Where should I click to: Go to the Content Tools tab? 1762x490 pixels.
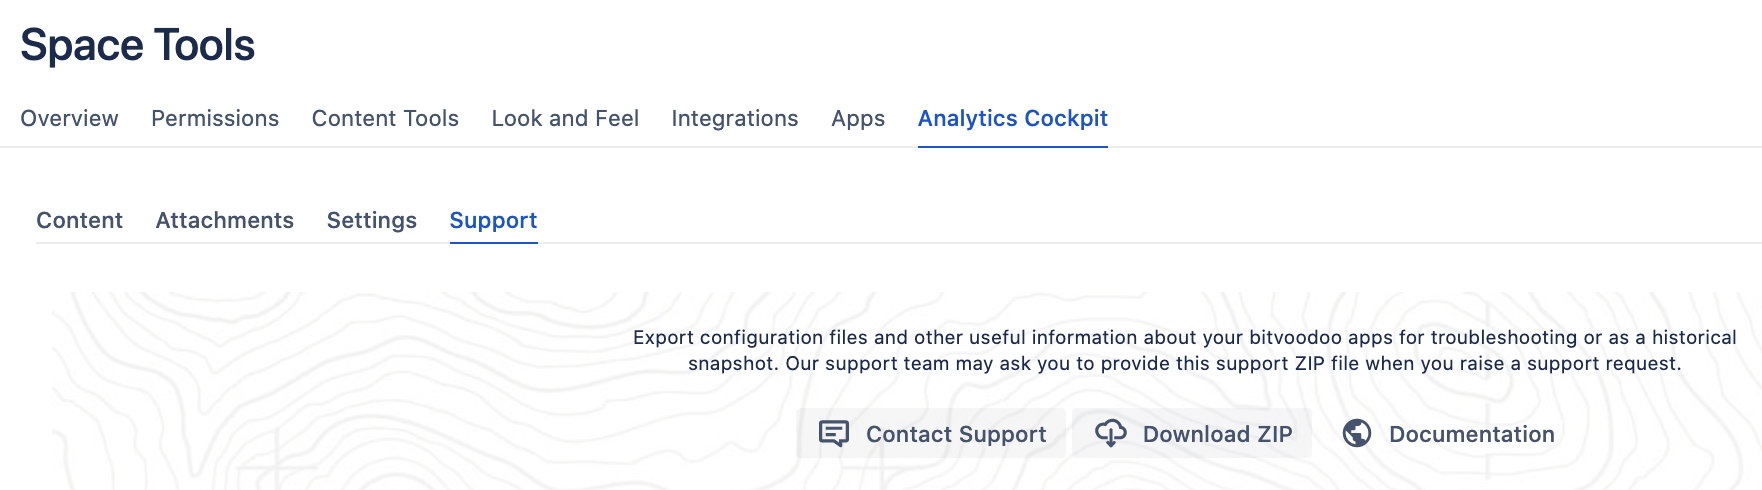coord(385,118)
